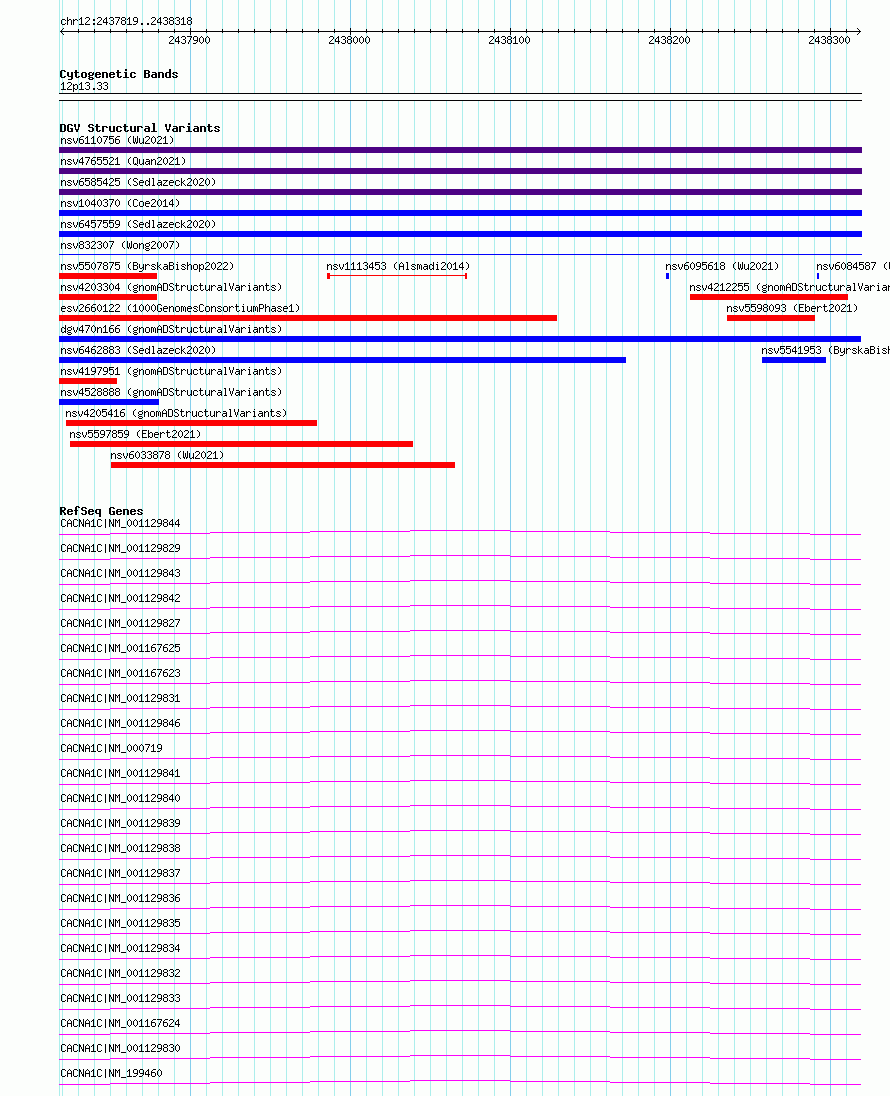This screenshot has height=1096, width=890.
Task: Open nsv4203304 gnomAD variant label
Action: click(171, 287)
